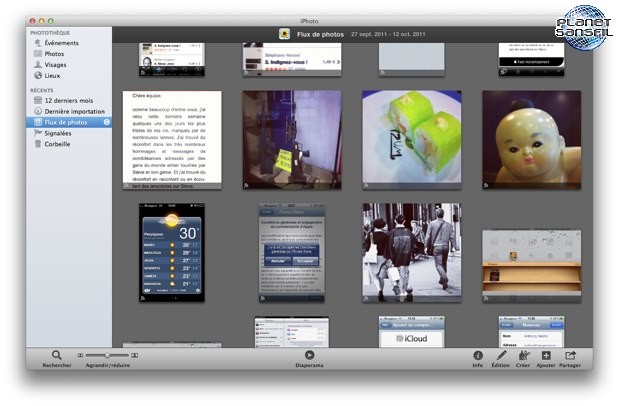The image size is (619, 406).
Task: Select the green sushi roll photo
Action: 412,140
